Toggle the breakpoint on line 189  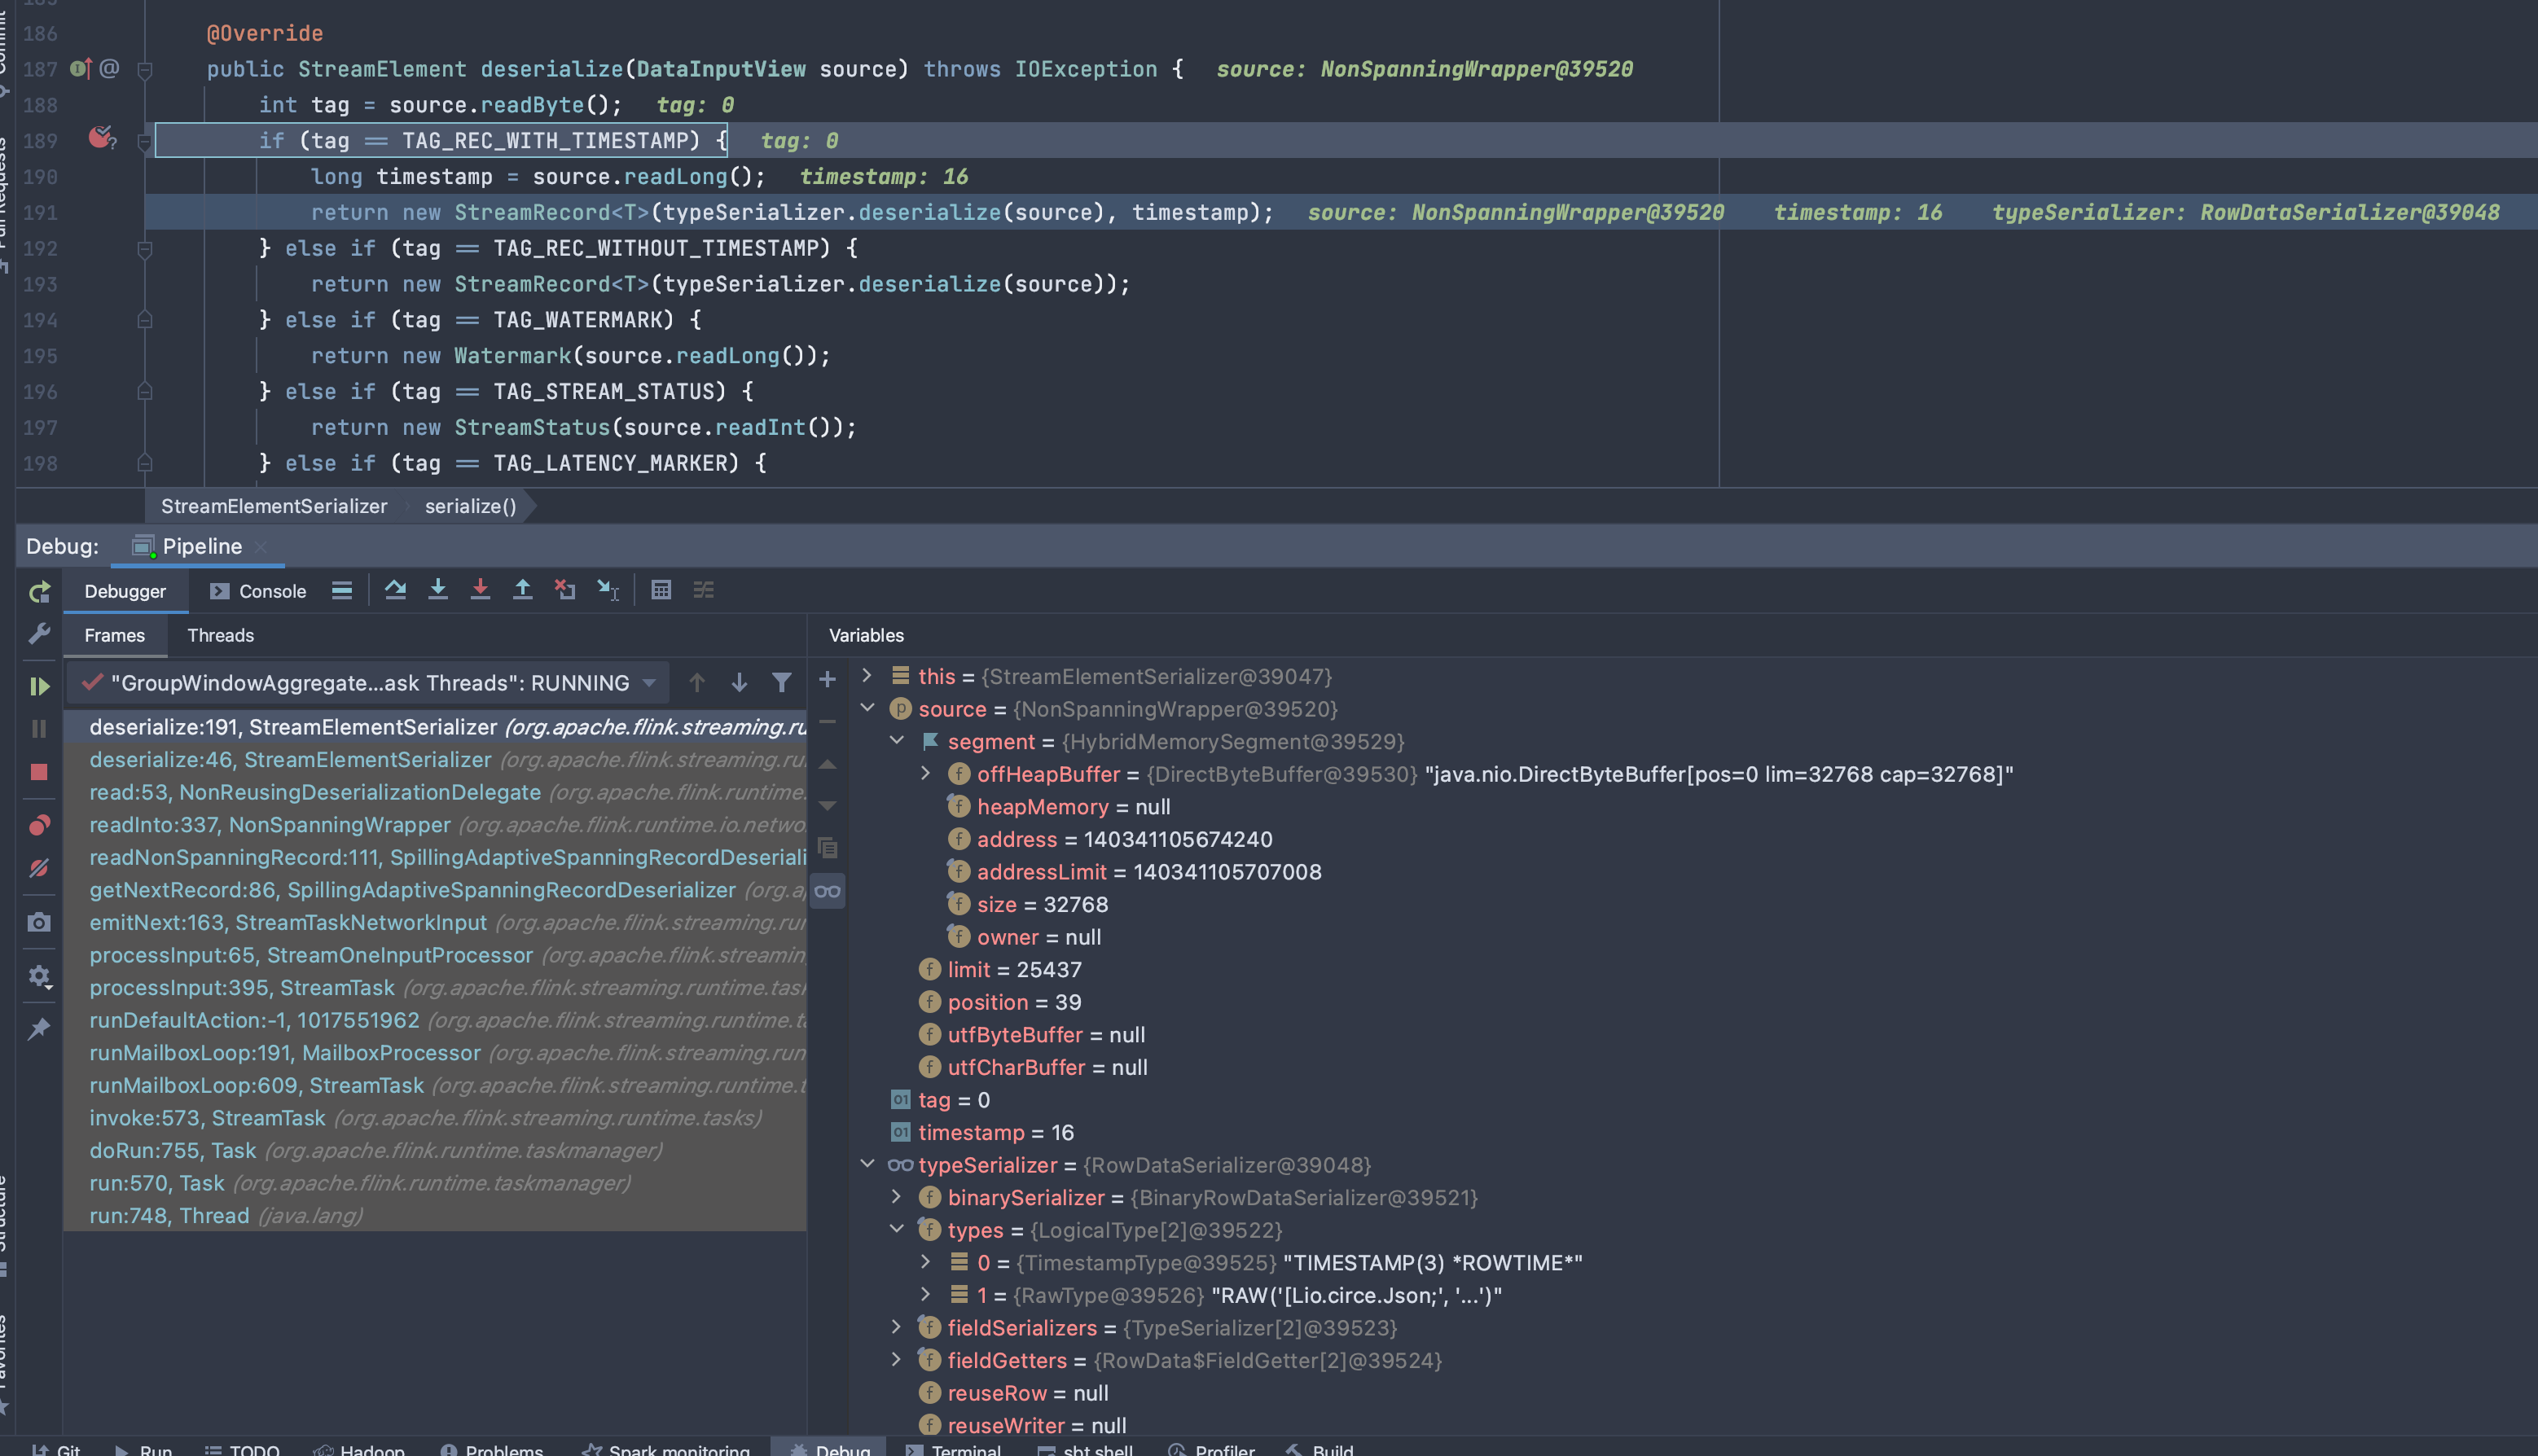[x=100, y=139]
